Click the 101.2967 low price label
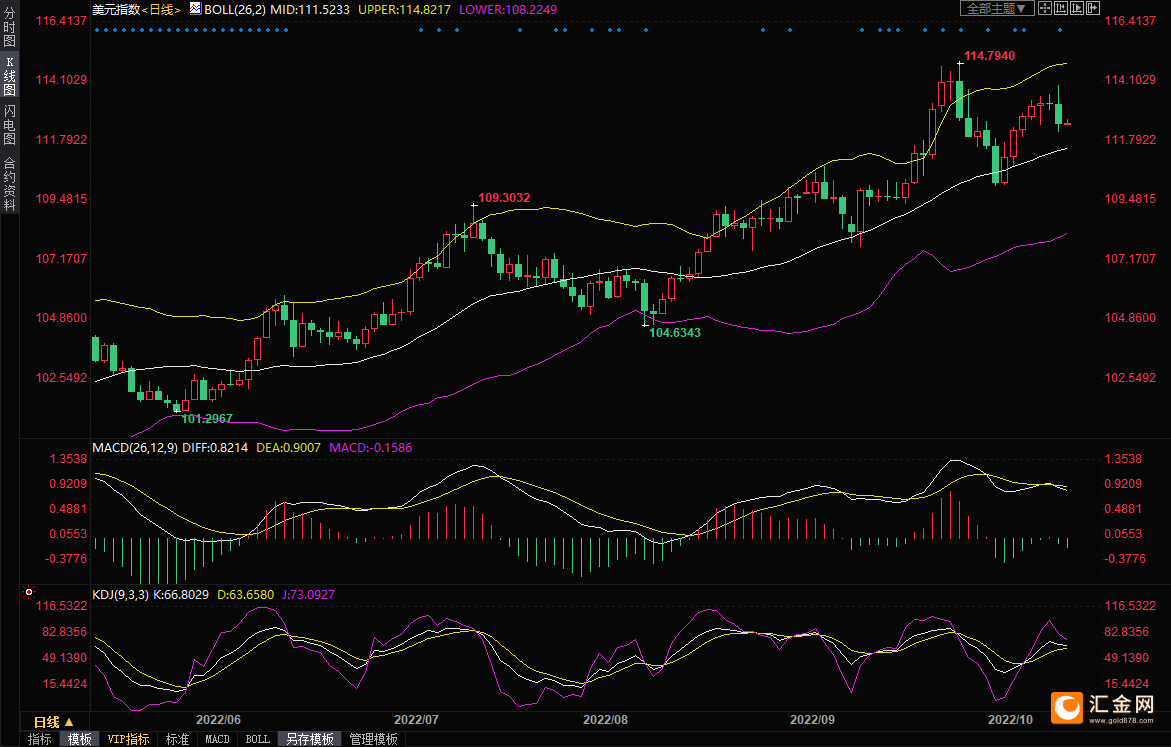1171x747 pixels. pyautogui.click(x=207, y=418)
